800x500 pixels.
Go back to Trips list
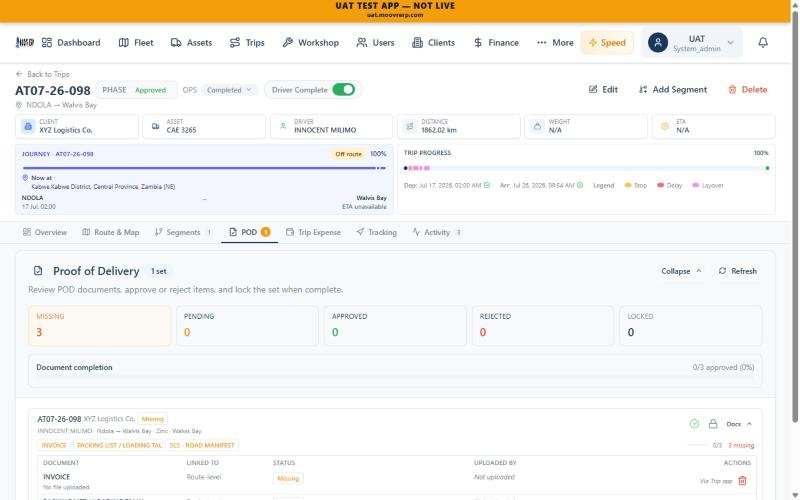point(42,74)
